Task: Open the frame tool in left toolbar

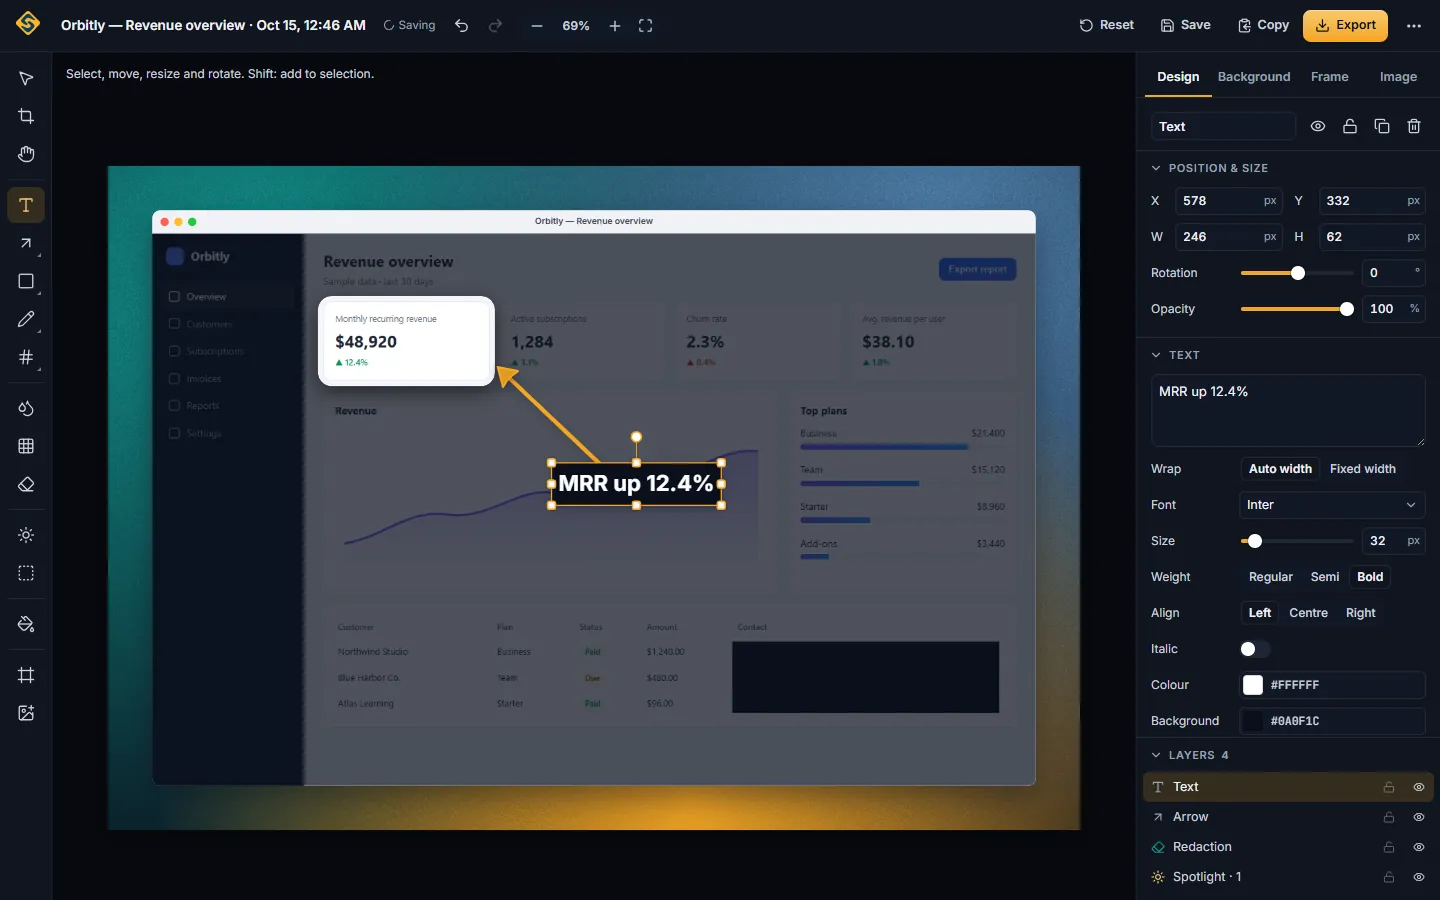Action: pyautogui.click(x=26, y=675)
